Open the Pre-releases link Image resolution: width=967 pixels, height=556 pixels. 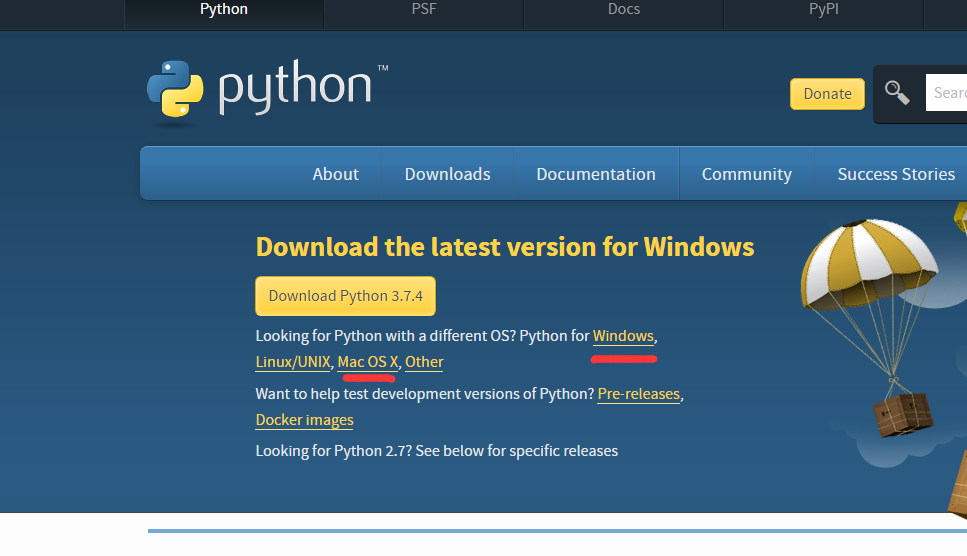tap(639, 394)
